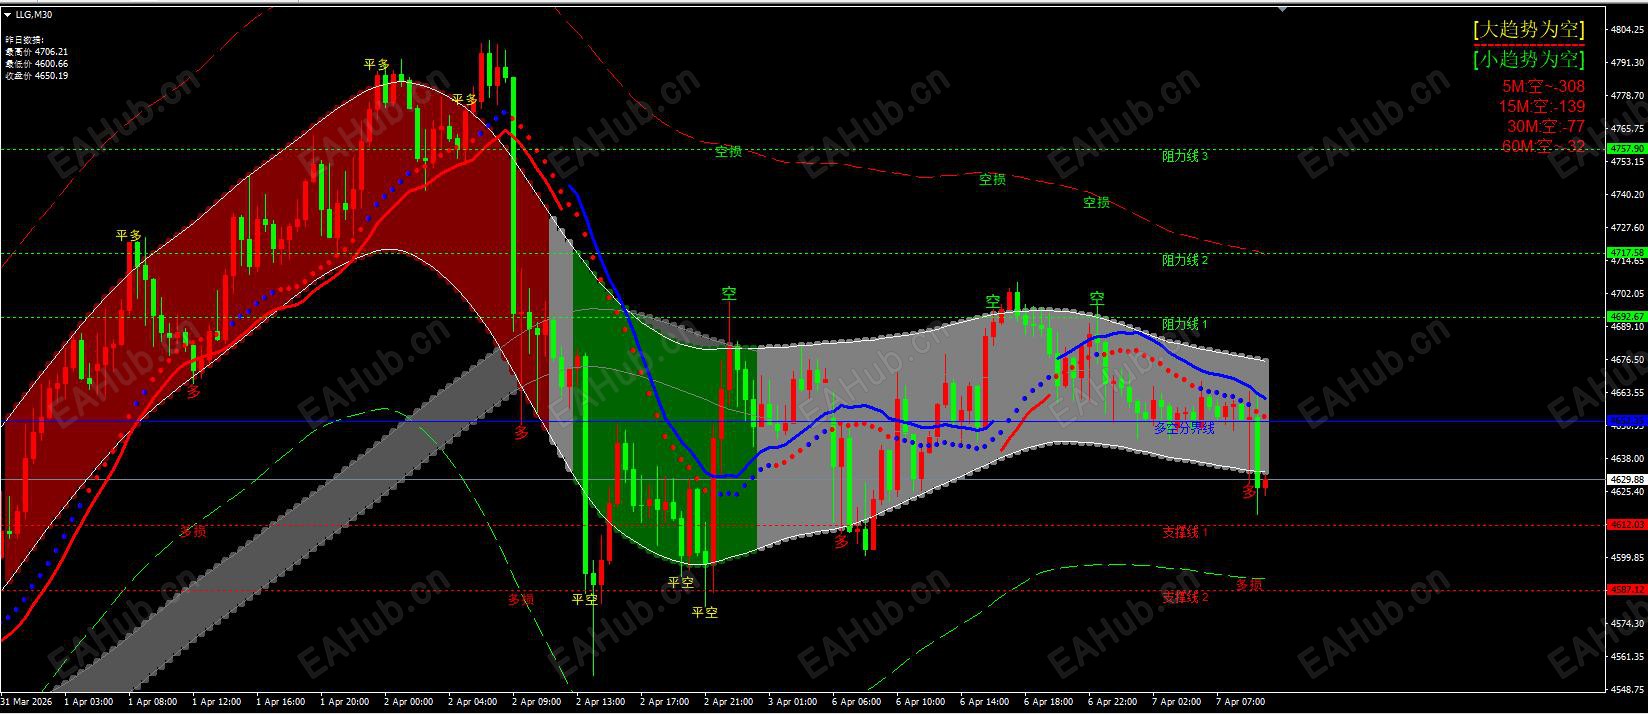Click the 最高价 4706.21 readout
Viewport: 1648px width, 715px height.
37,51
